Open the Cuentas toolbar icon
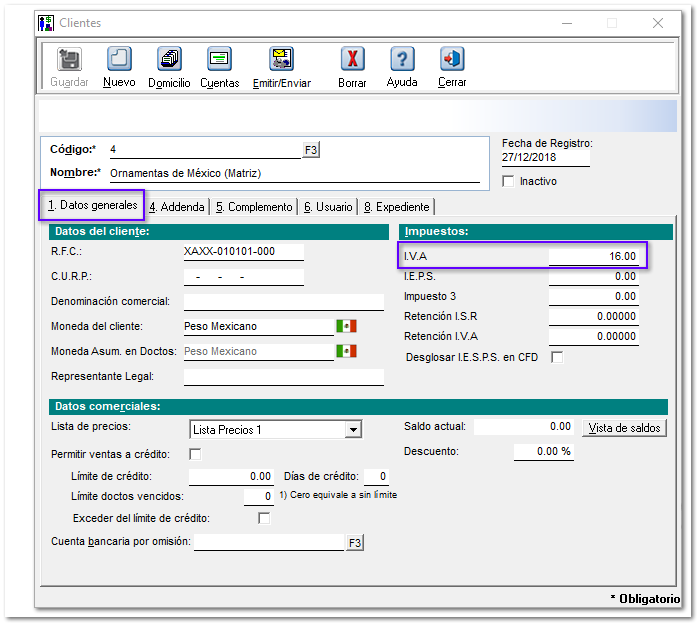 point(219,60)
